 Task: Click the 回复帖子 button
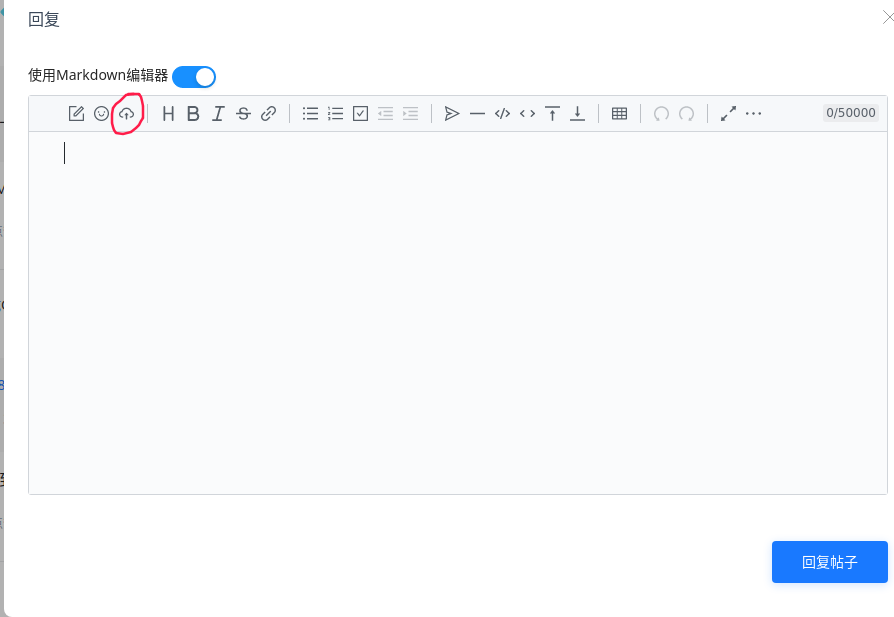pos(830,562)
